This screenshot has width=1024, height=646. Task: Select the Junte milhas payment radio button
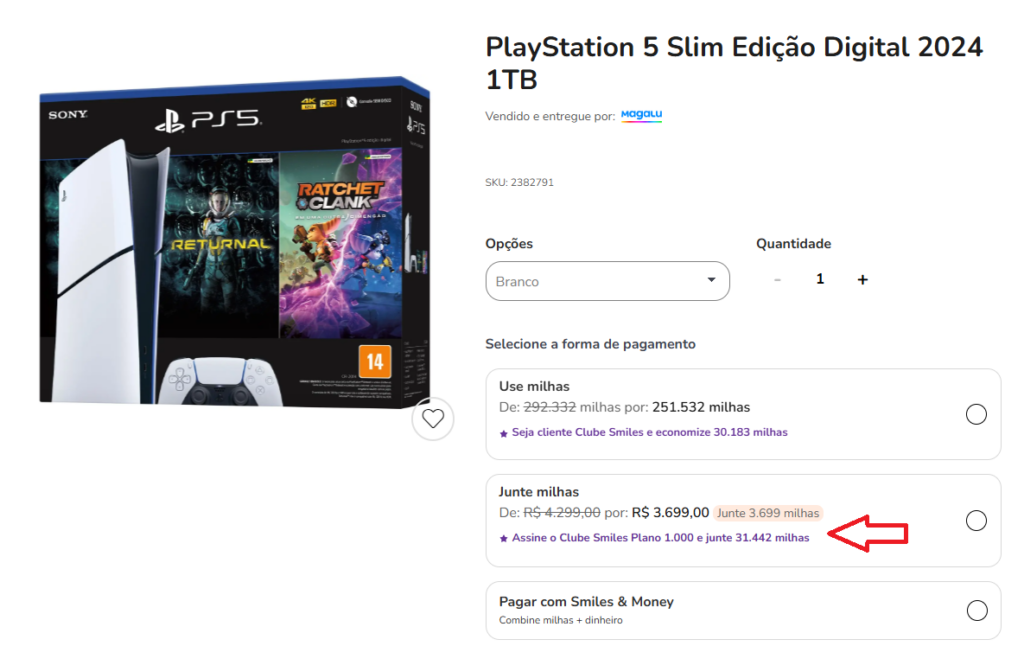(976, 521)
